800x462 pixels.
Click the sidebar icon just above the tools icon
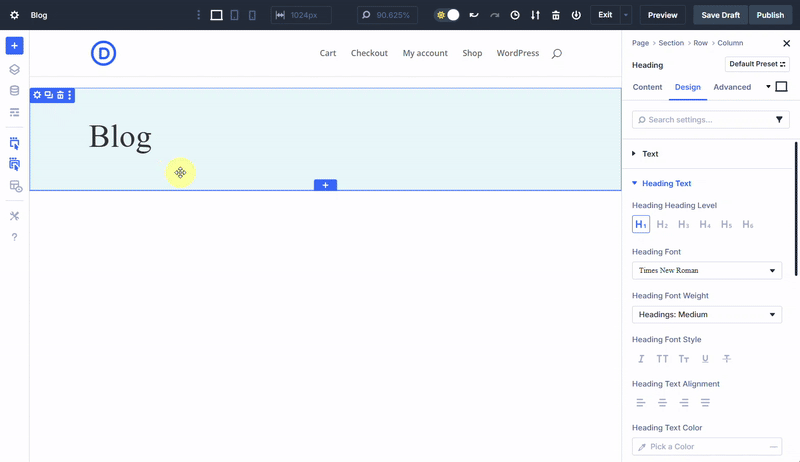15,187
